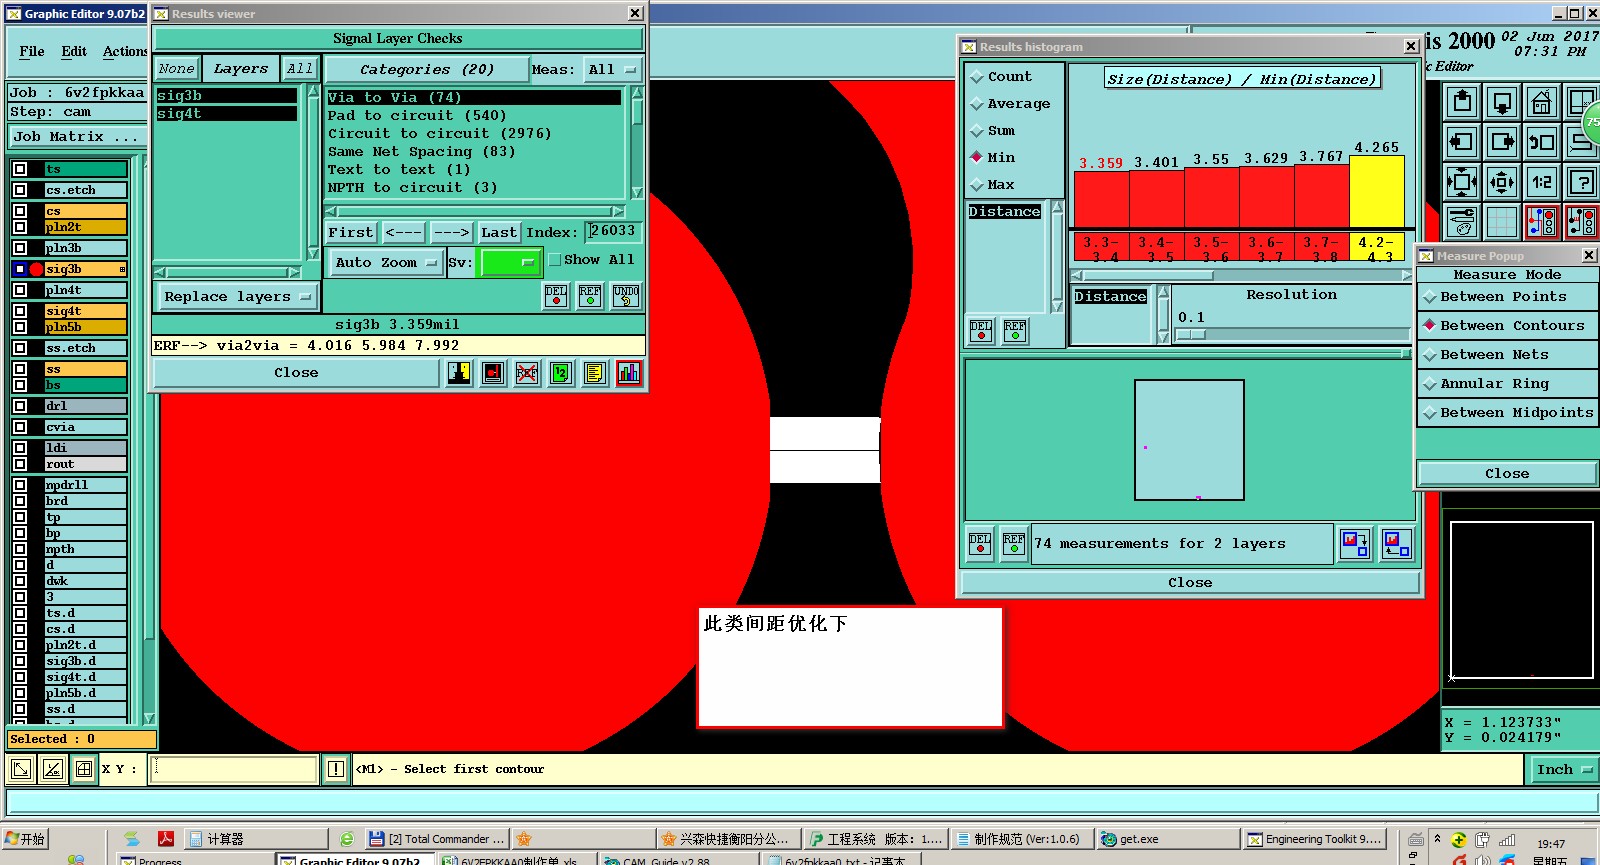Viewport: 1600px width, 865px height.
Task: Select the sig4t layer in Results viewer list
Action: point(226,114)
